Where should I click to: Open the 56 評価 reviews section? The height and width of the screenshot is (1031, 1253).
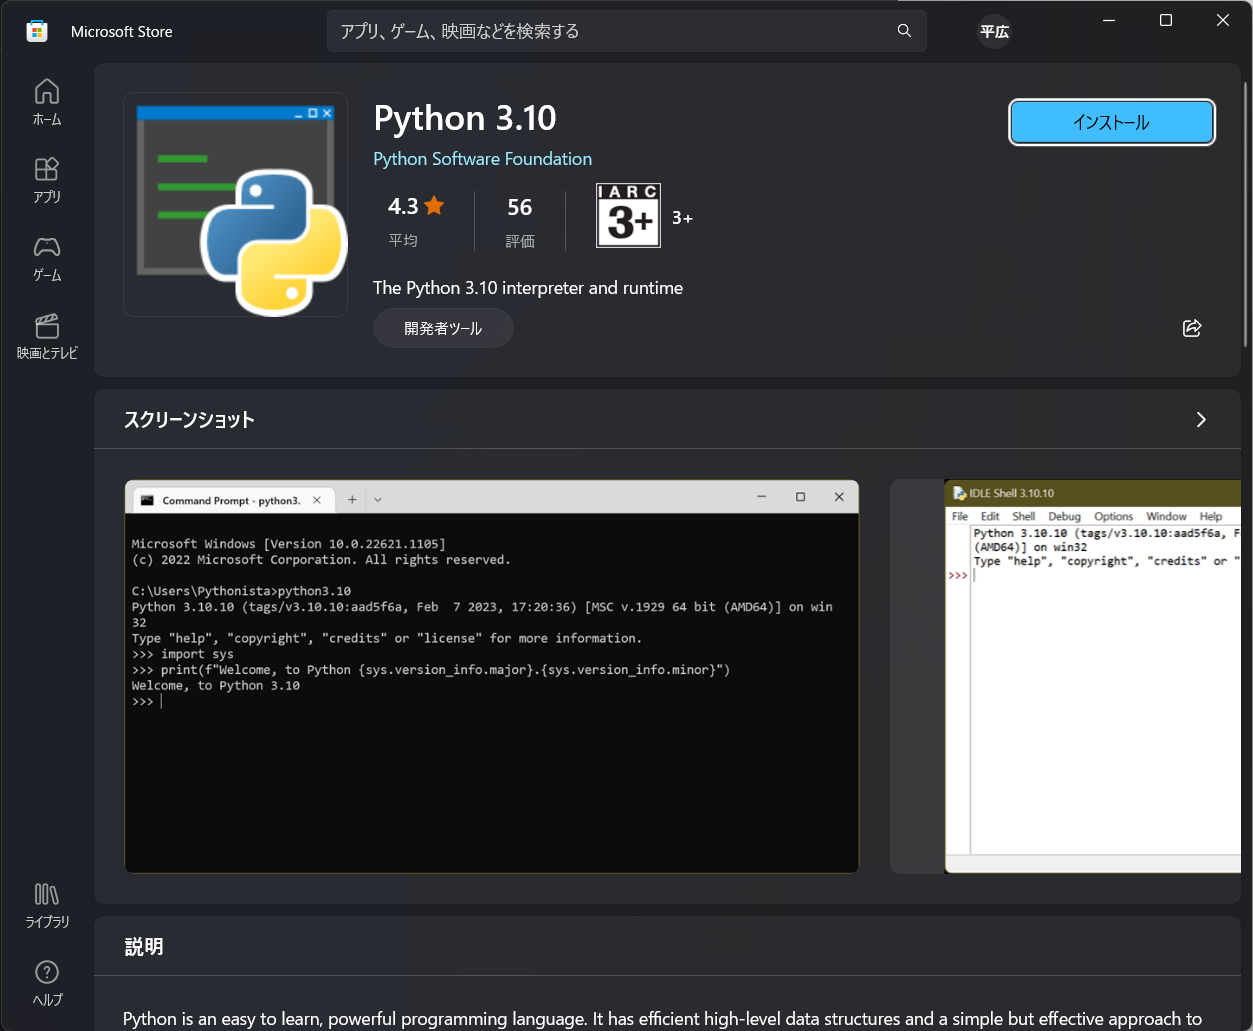pos(519,220)
